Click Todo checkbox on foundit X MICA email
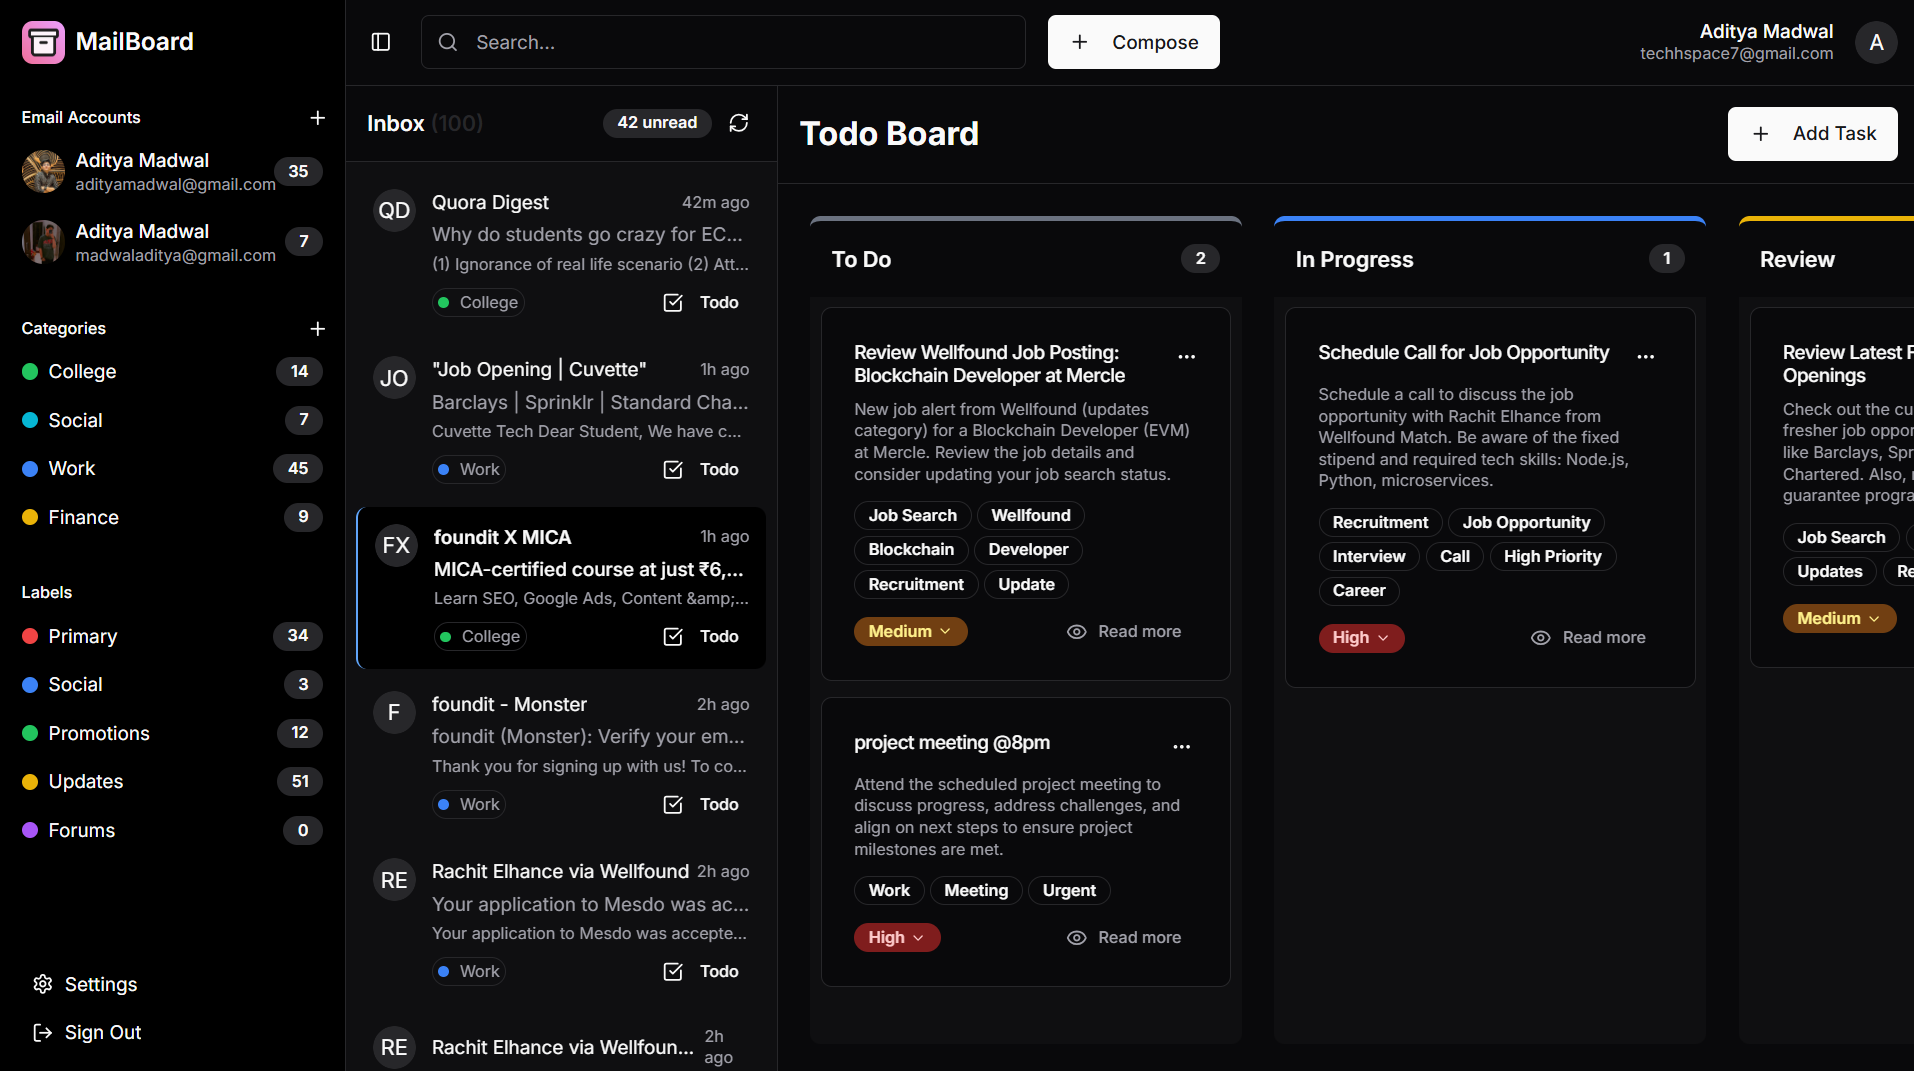The image size is (1914, 1071). click(x=673, y=637)
